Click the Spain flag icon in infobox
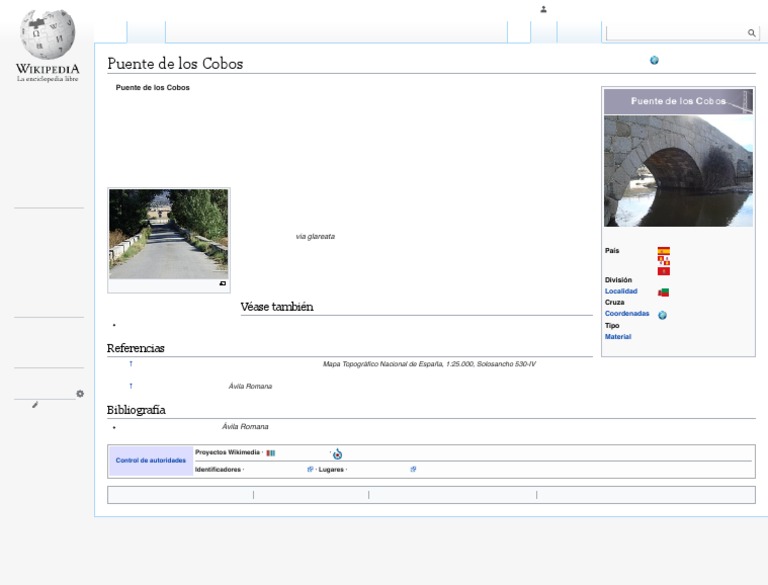This screenshot has height=585, width=768. click(x=663, y=251)
